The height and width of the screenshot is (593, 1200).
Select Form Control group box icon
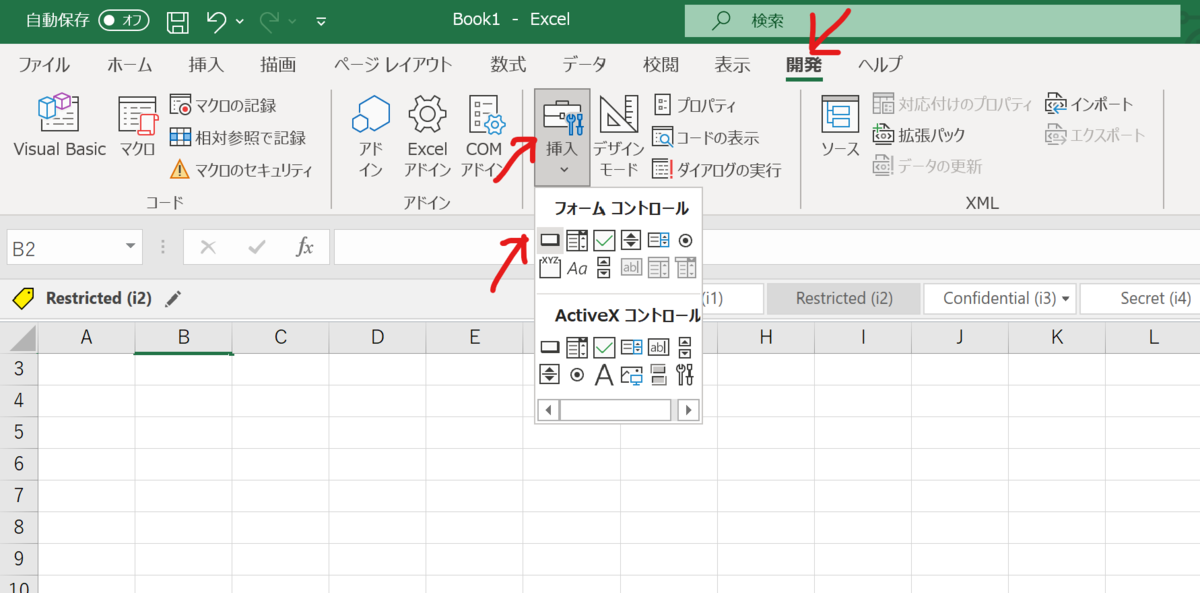coord(549,267)
